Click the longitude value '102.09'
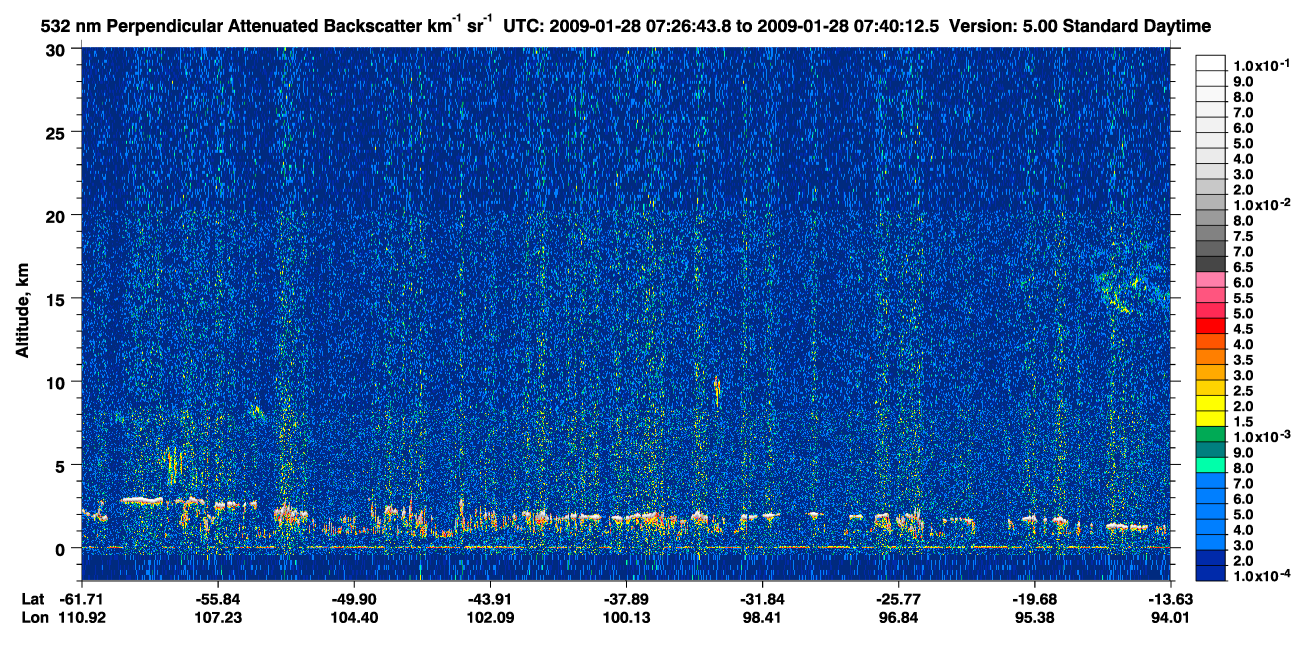Screen dimensions: 1300x667 coord(490,617)
